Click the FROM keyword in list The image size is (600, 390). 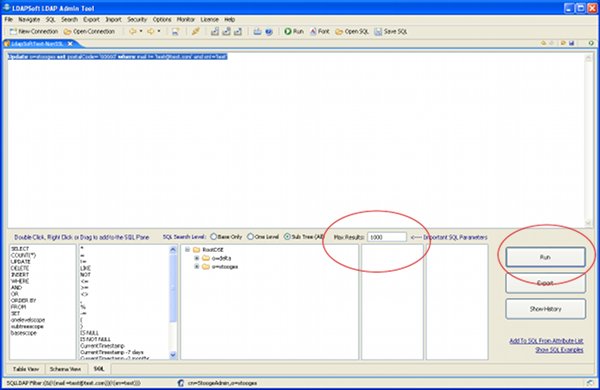(18, 307)
